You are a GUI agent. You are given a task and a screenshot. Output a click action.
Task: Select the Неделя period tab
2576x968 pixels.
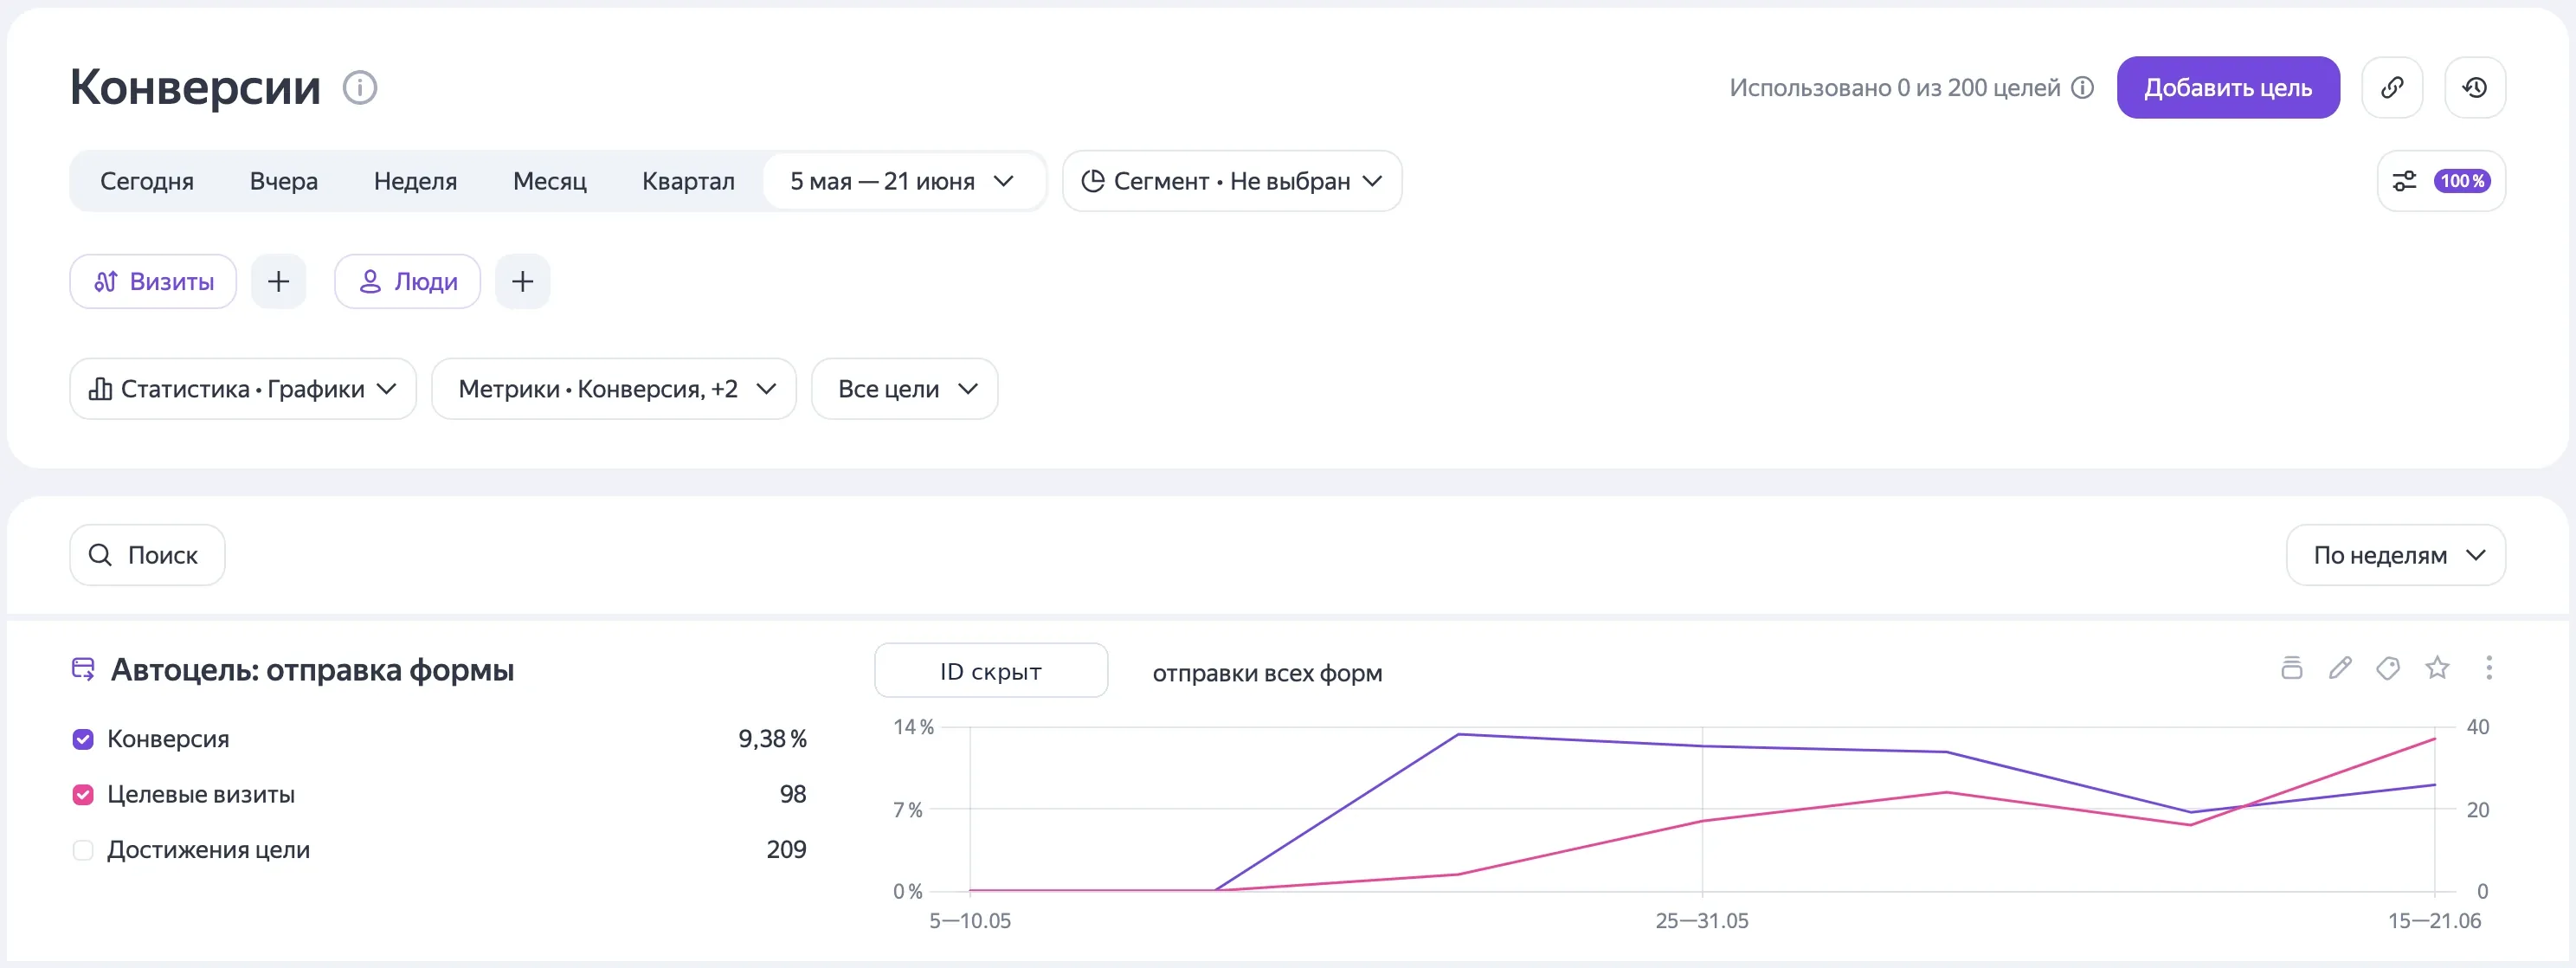pos(415,181)
